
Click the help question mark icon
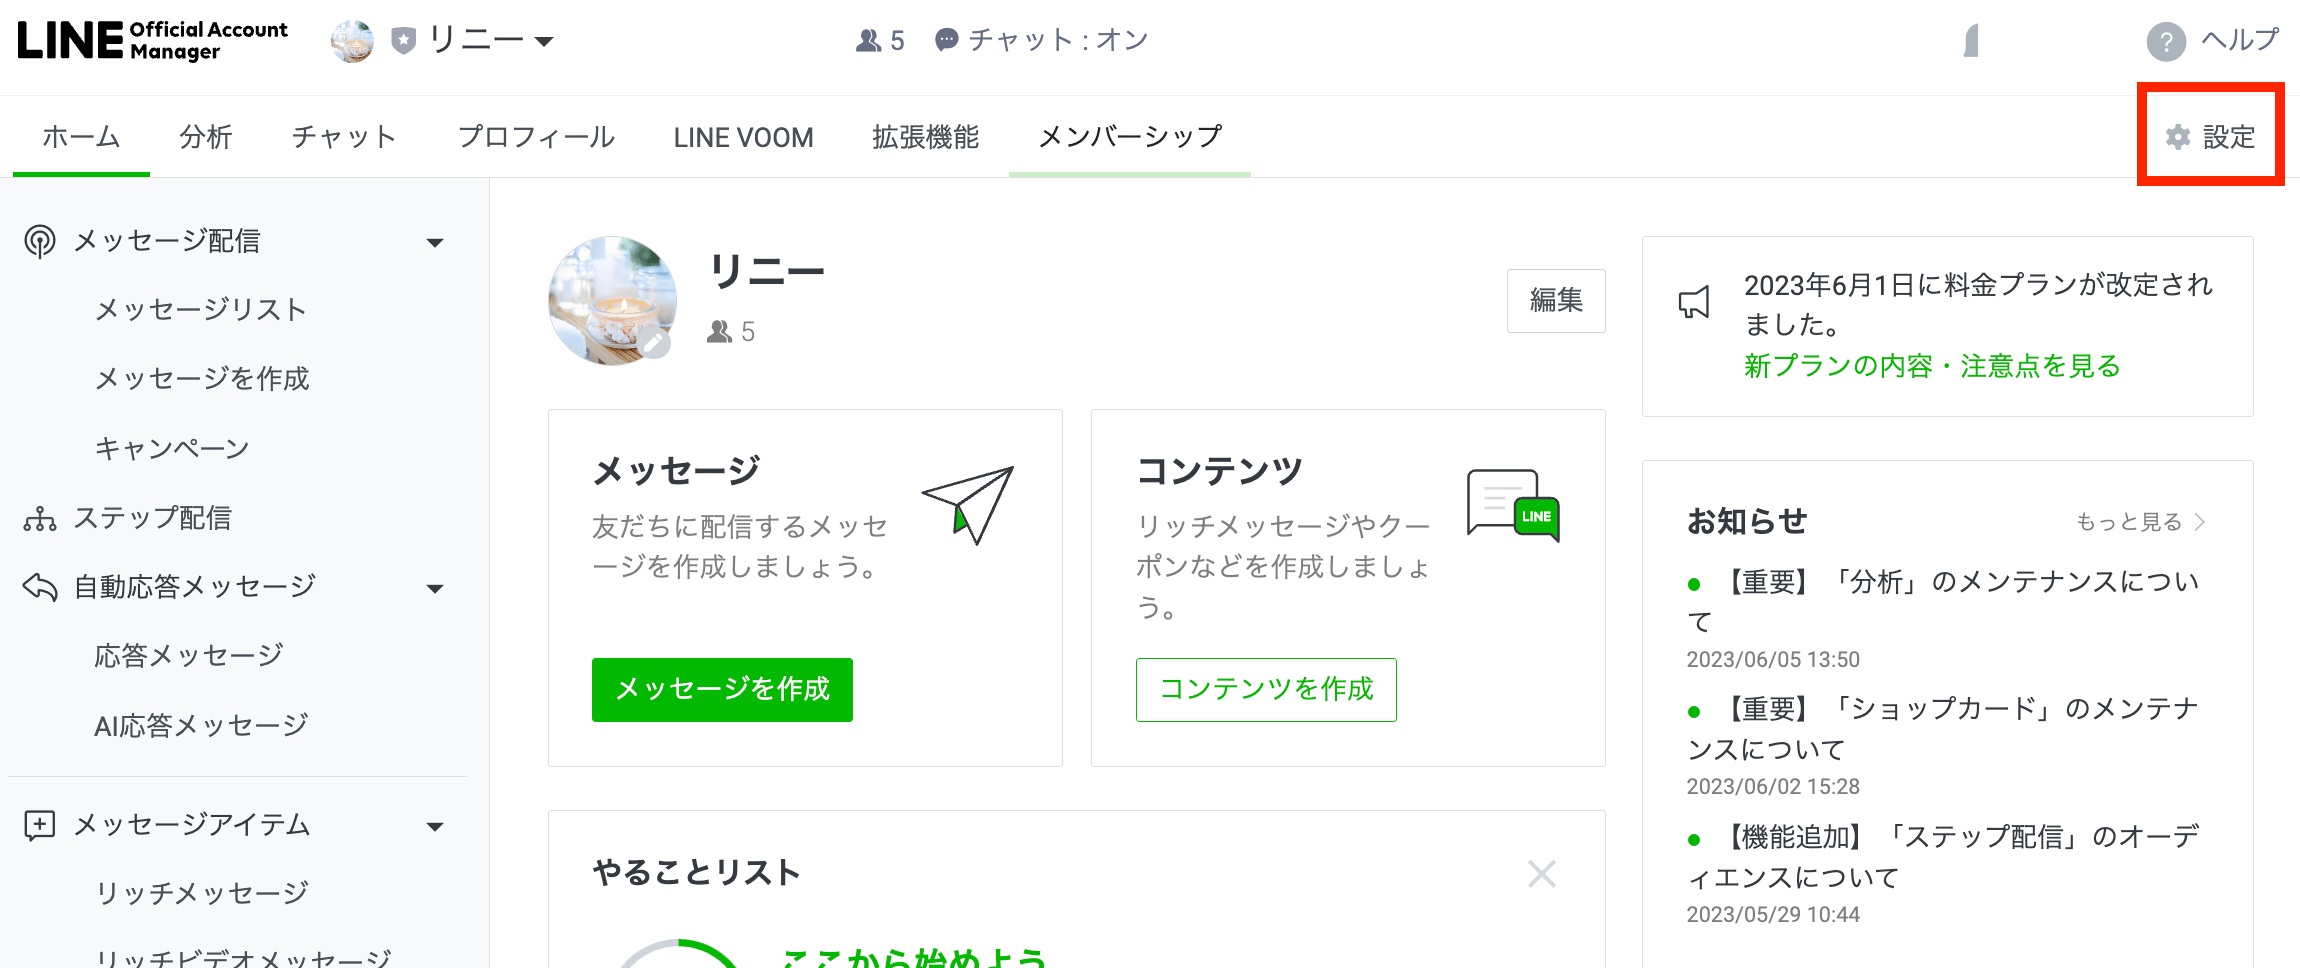click(x=2165, y=42)
